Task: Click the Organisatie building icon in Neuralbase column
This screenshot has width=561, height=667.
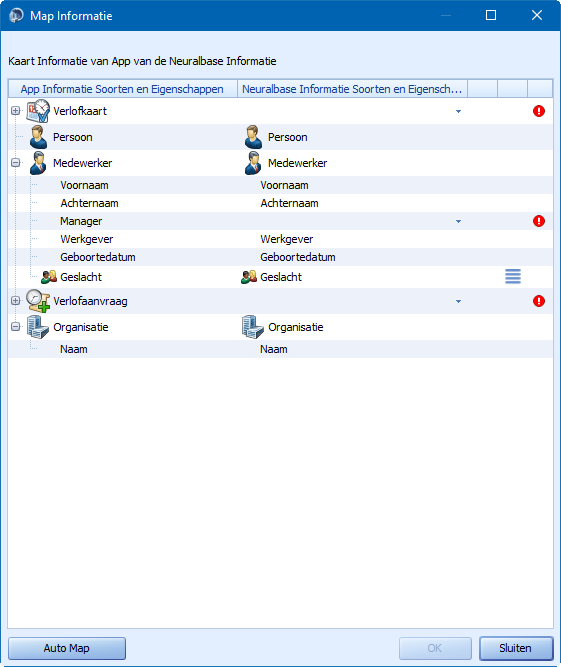Action: coord(253,327)
